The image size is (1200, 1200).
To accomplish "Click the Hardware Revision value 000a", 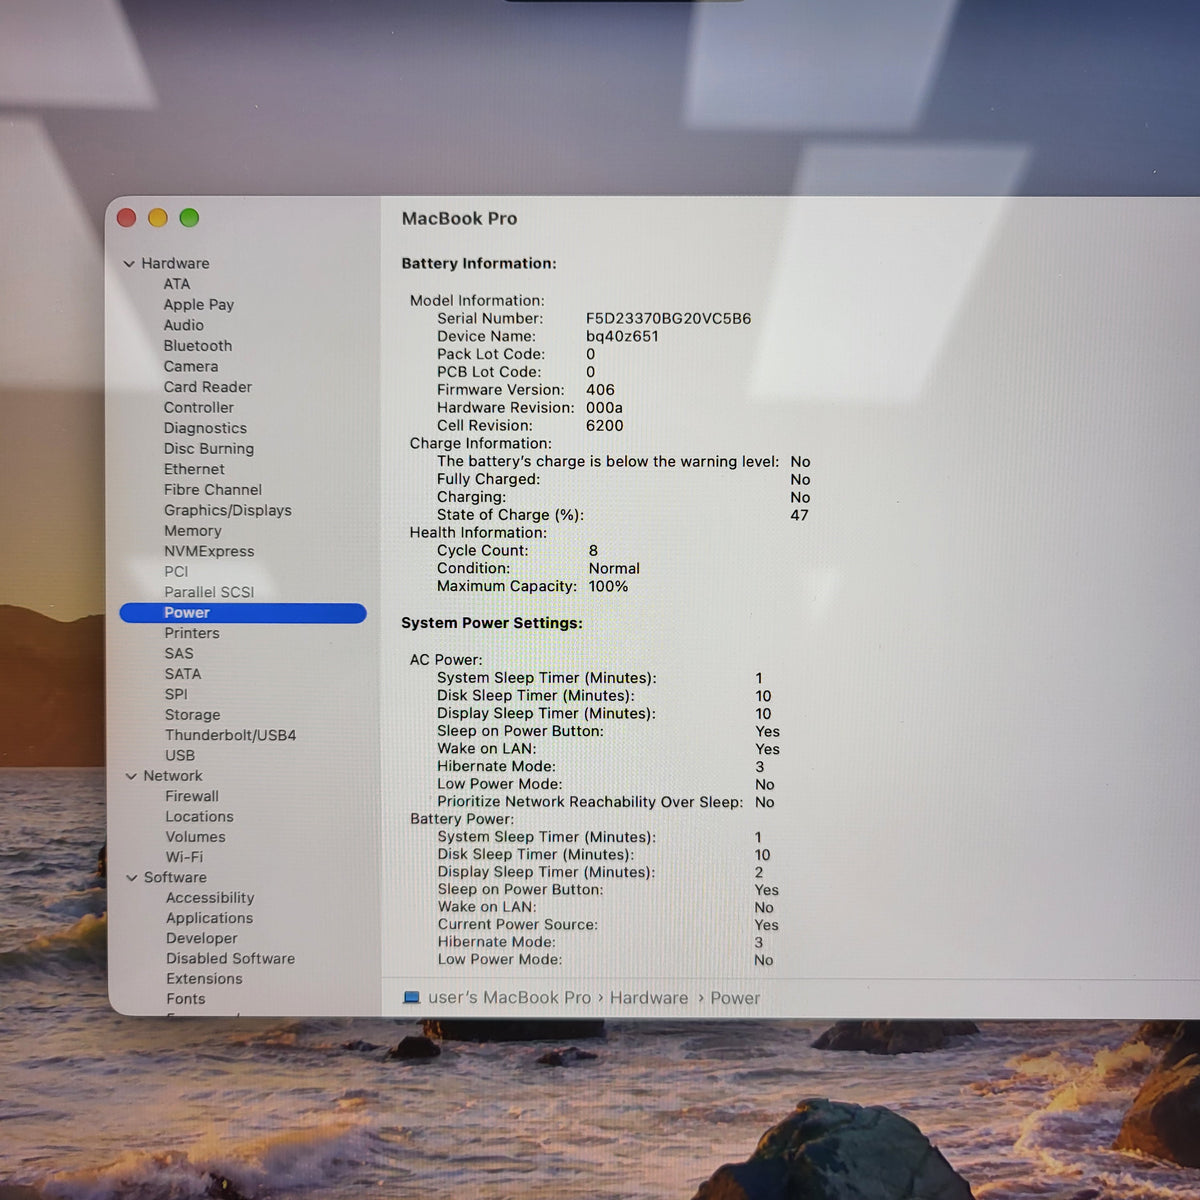I will pos(604,408).
